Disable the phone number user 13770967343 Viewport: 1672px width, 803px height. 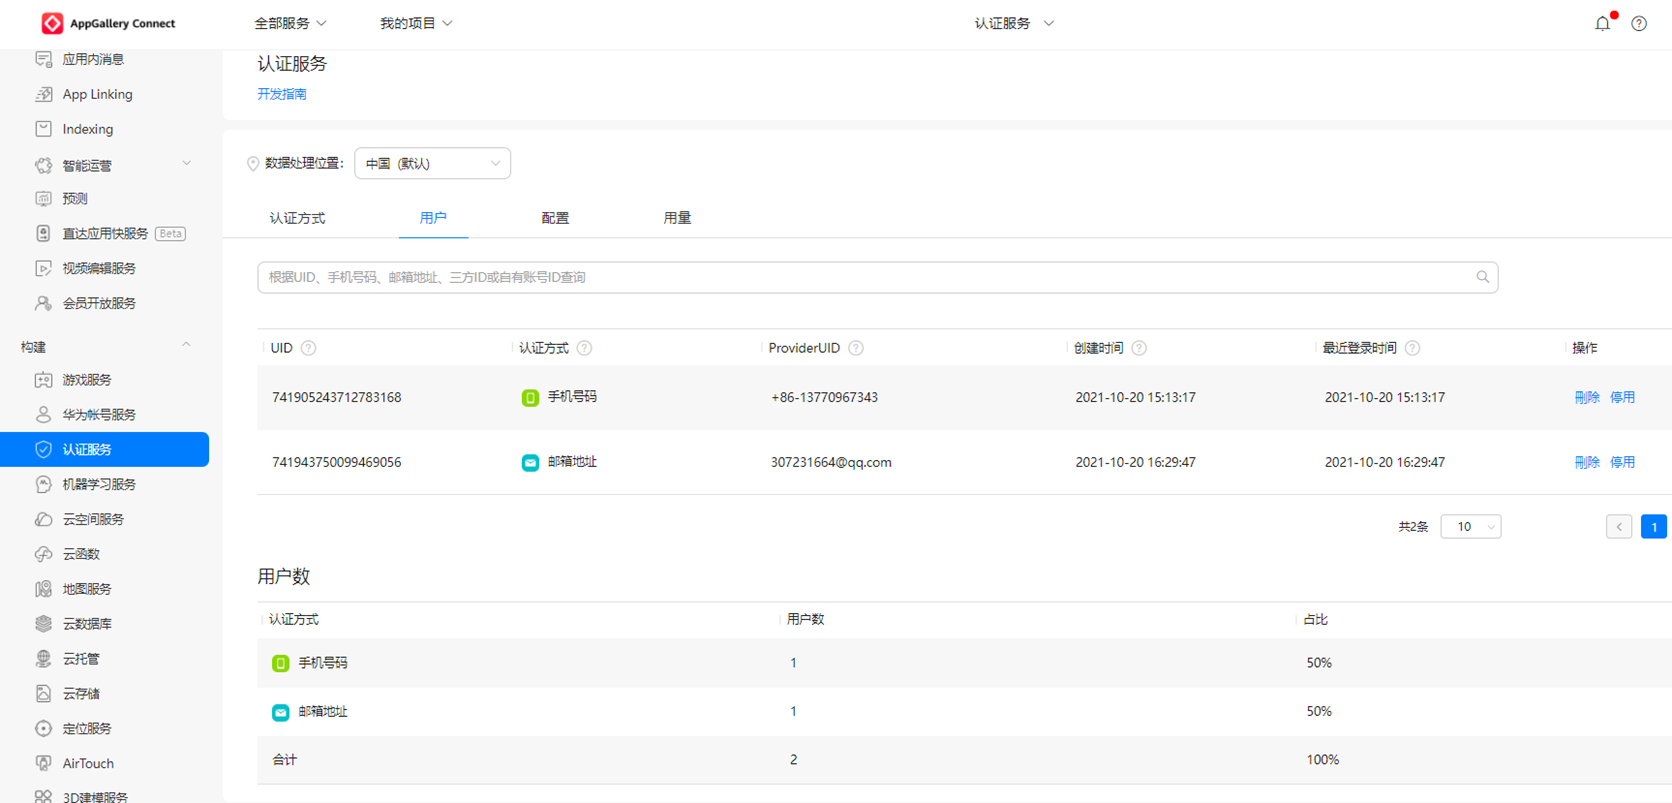click(1622, 397)
